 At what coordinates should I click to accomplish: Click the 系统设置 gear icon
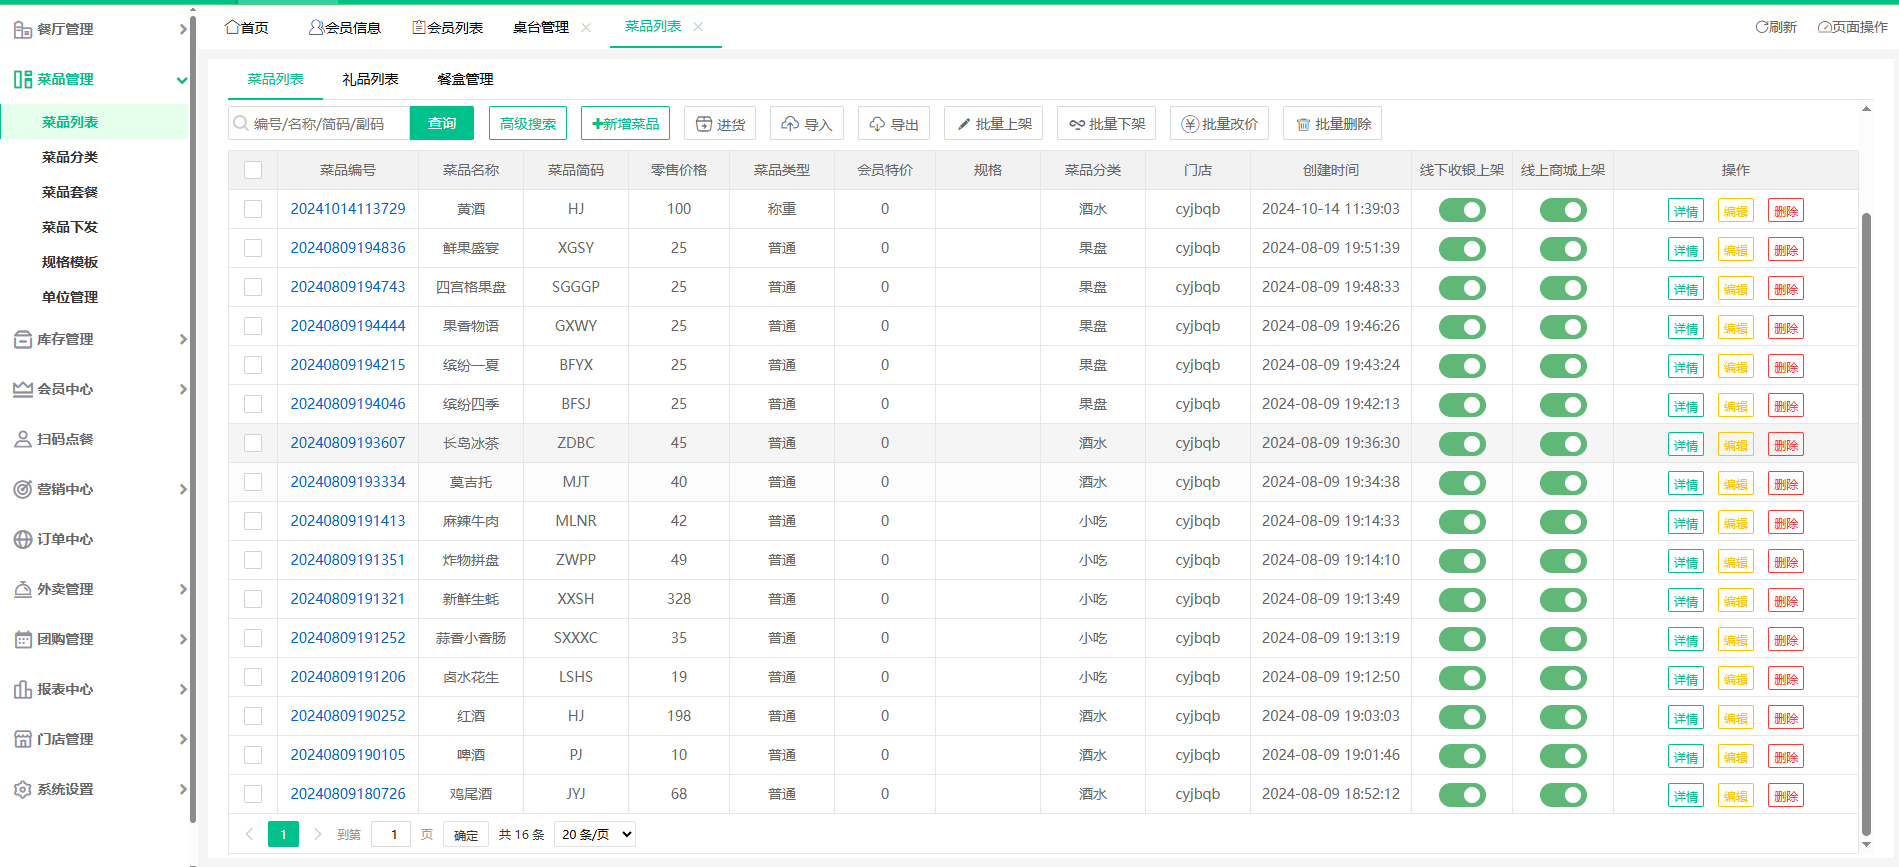coord(22,789)
